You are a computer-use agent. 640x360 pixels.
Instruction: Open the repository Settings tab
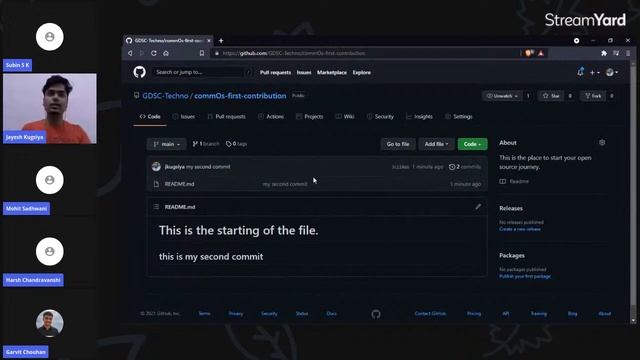click(x=458, y=117)
